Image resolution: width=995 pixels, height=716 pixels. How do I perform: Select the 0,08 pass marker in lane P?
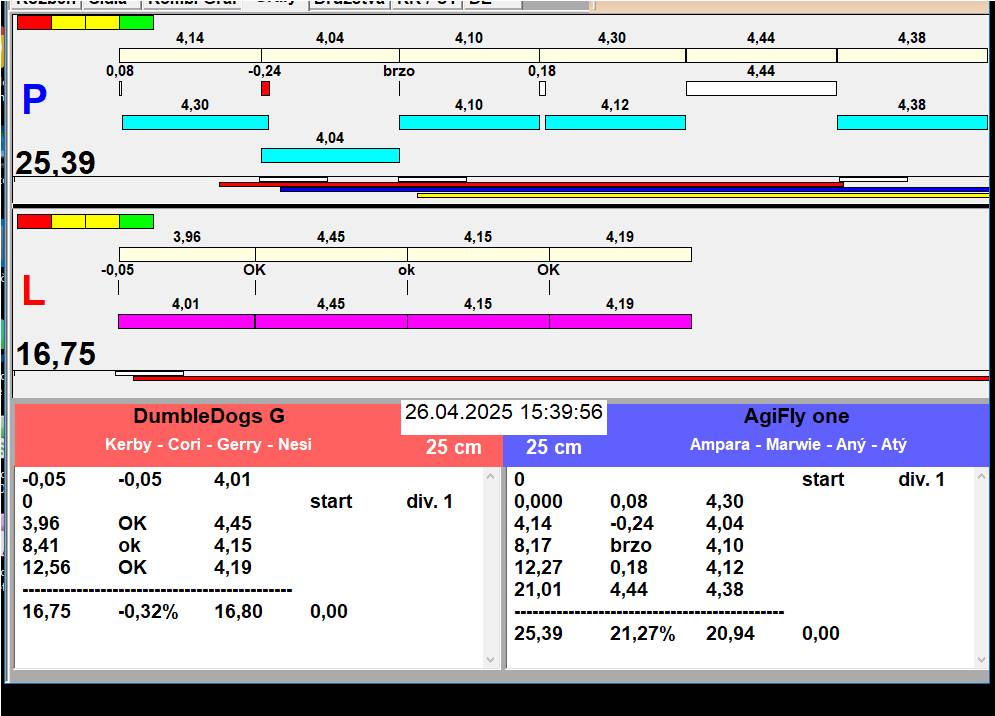[121, 88]
